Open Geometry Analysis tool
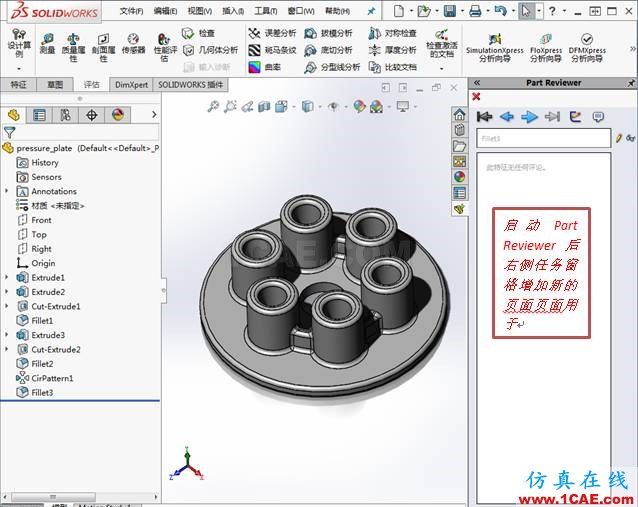Image resolution: width=638 pixels, height=507 pixels. pyautogui.click(x=210, y=50)
